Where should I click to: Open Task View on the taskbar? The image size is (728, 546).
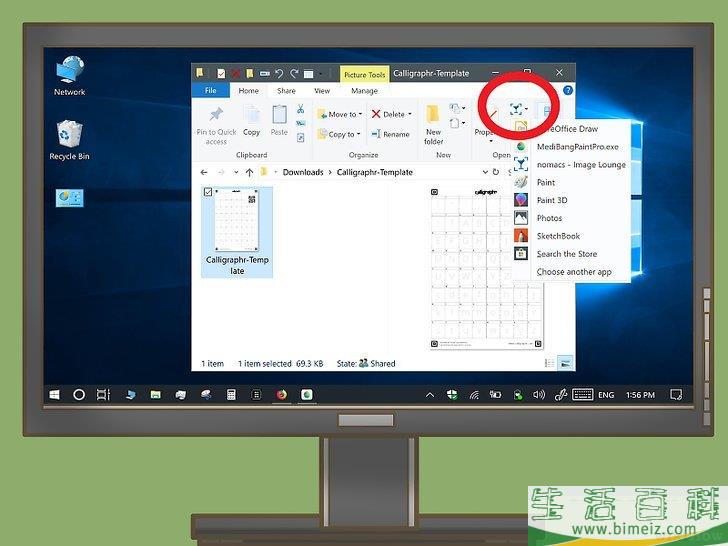point(103,395)
